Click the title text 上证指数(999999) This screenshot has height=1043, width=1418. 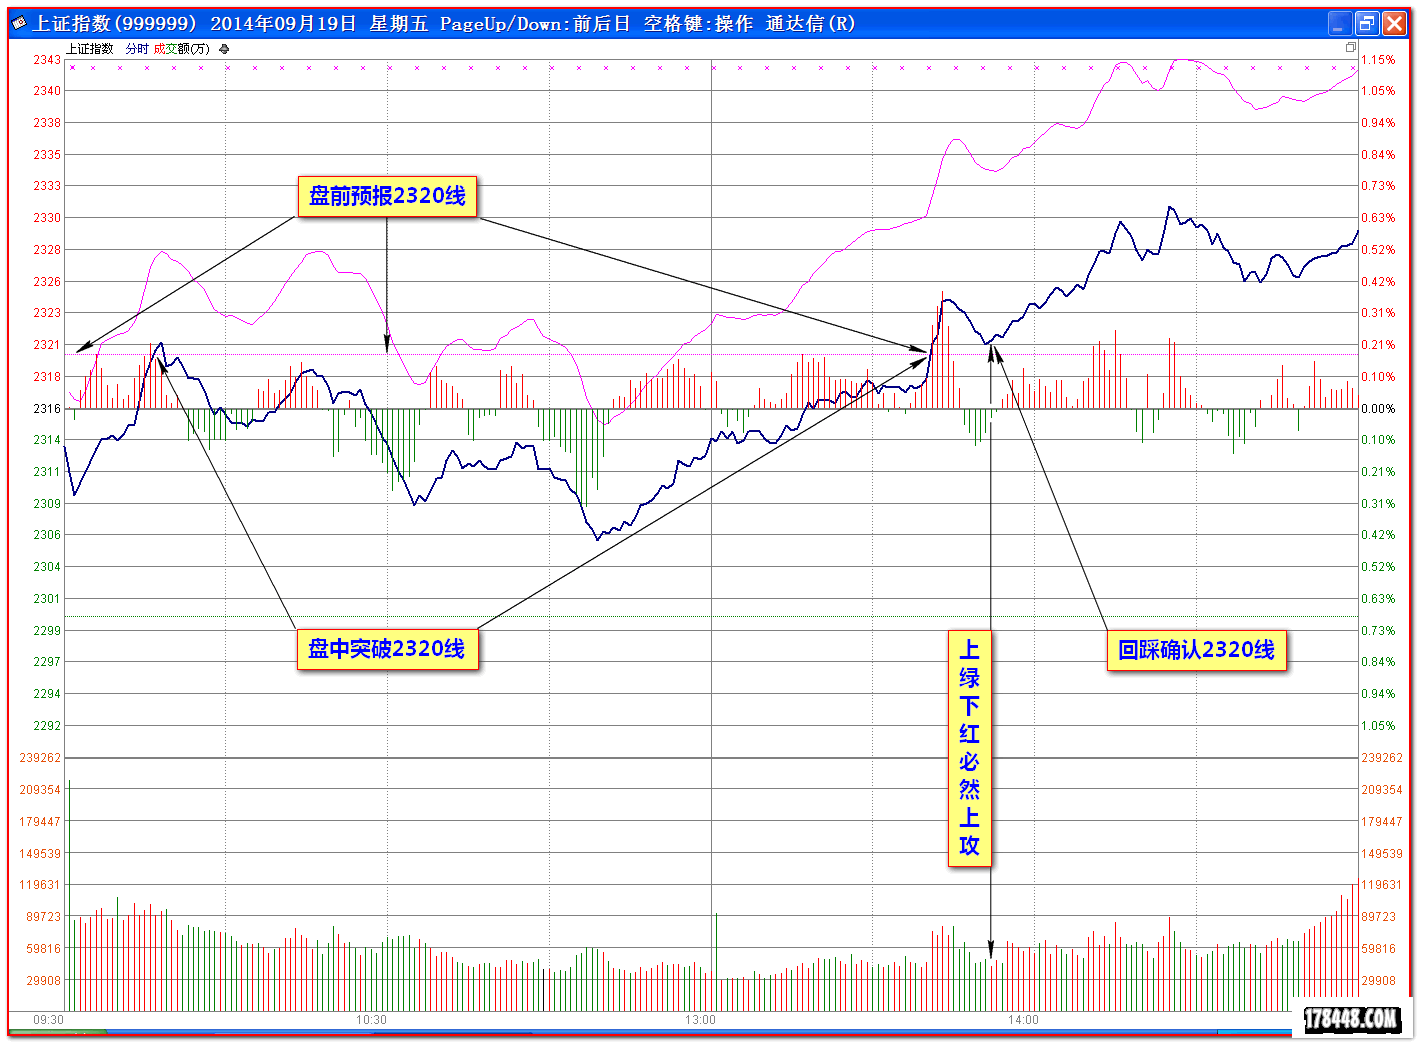114,23
